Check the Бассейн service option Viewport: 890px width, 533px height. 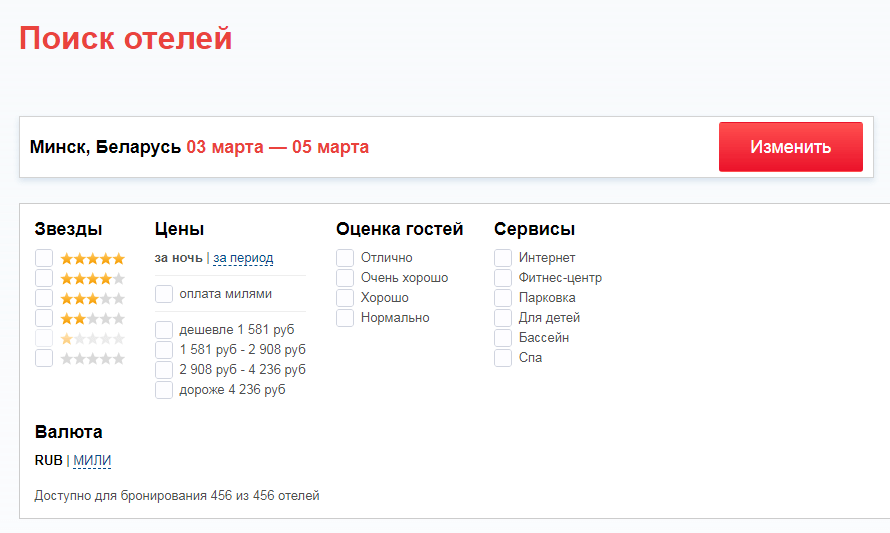(x=503, y=338)
